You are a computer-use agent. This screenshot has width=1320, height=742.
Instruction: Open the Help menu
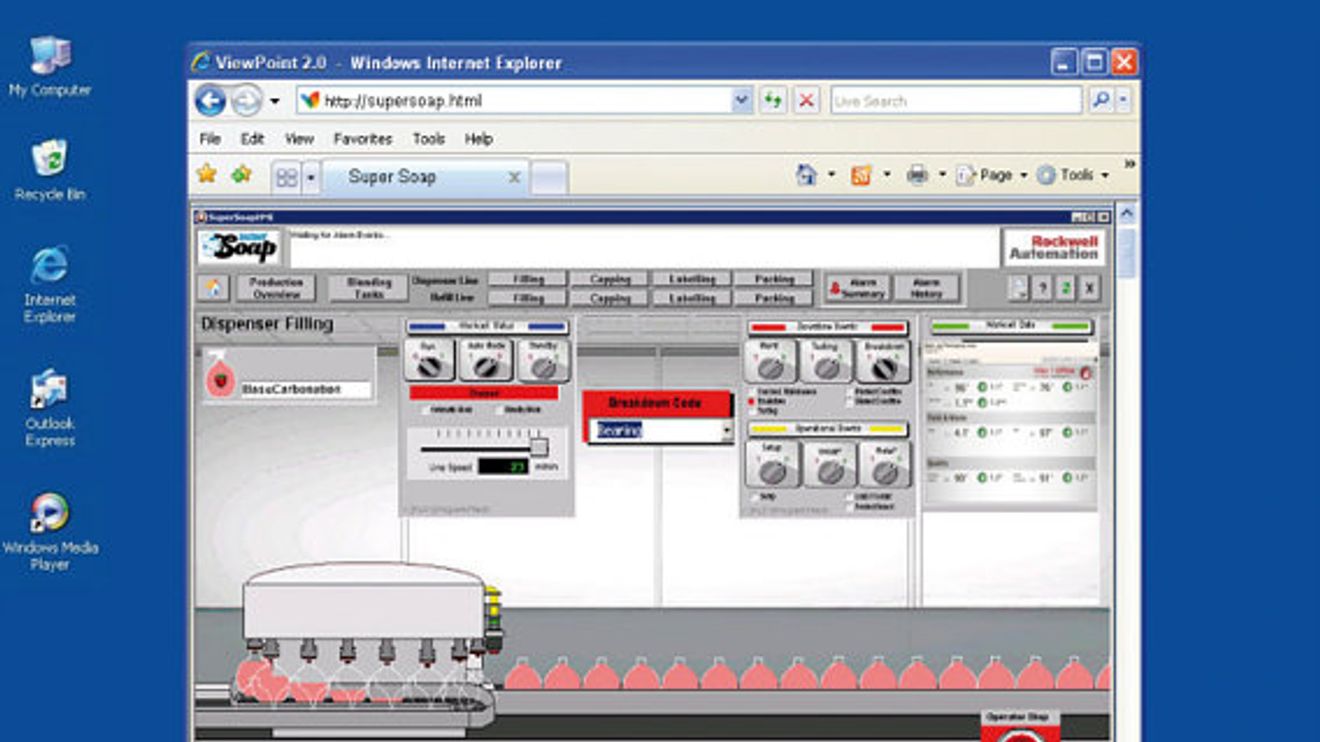[478, 139]
